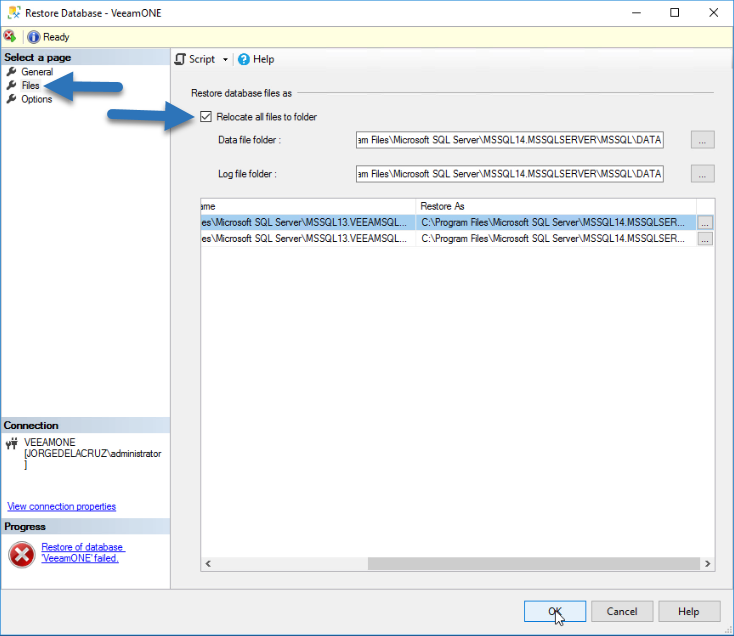The width and height of the screenshot is (734, 636).
Task: Open the Script dropdown arrow
Action: coord(225,59)
